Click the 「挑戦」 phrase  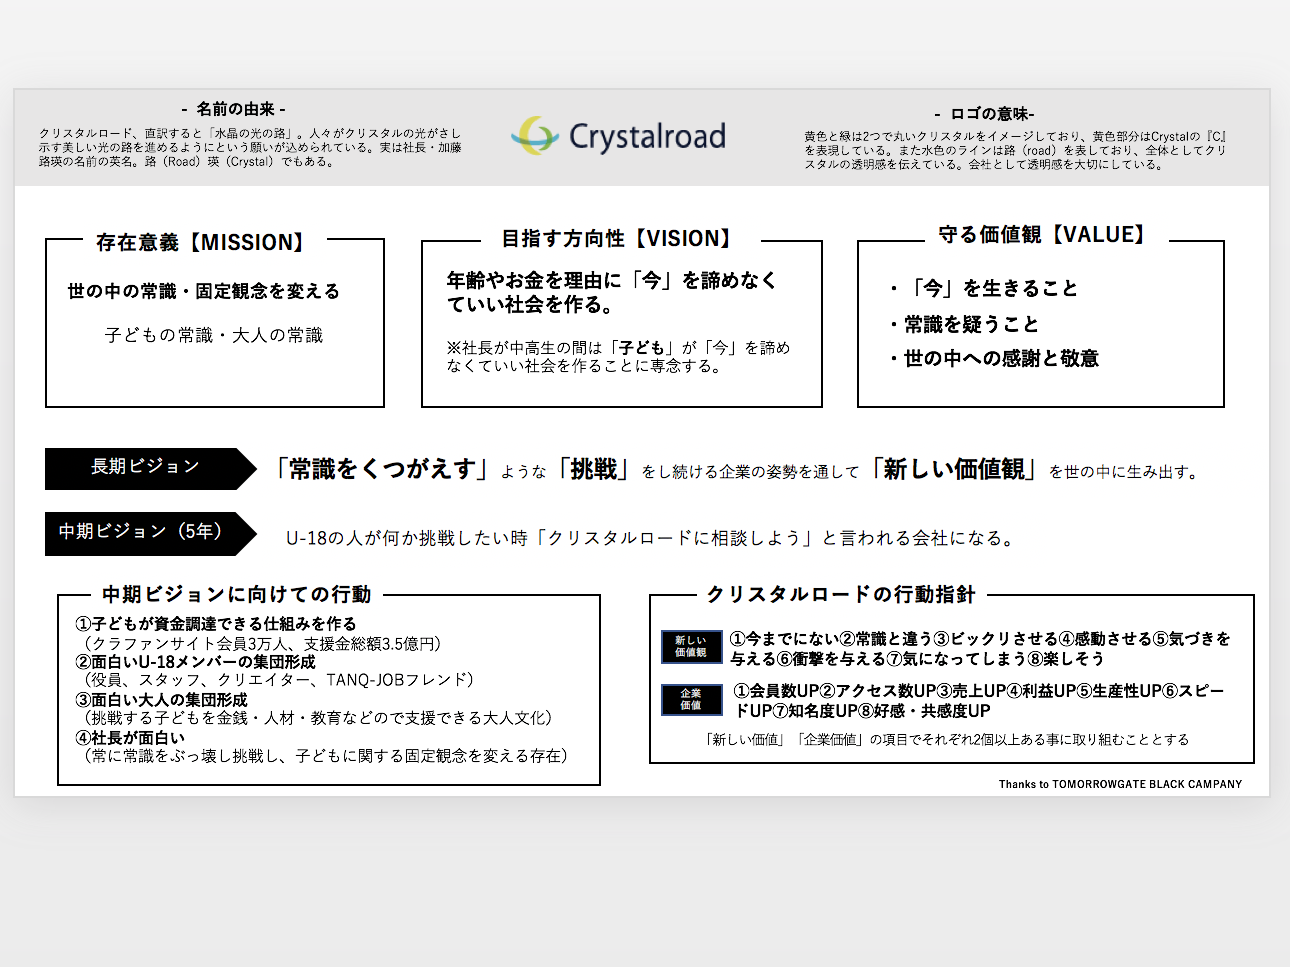(594, 469)
